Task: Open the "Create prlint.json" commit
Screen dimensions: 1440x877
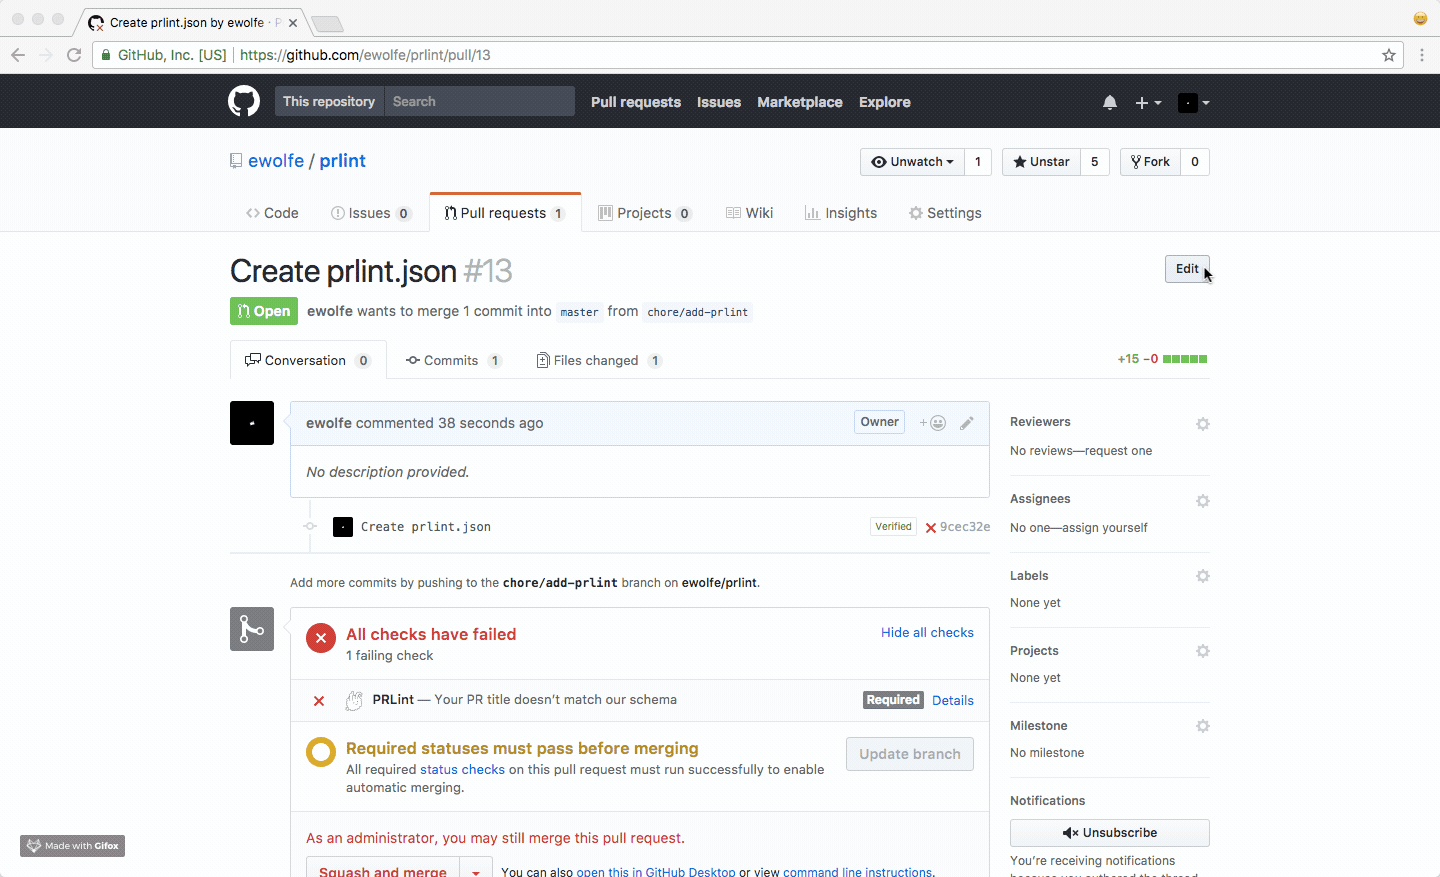Action: pos(426,527)
